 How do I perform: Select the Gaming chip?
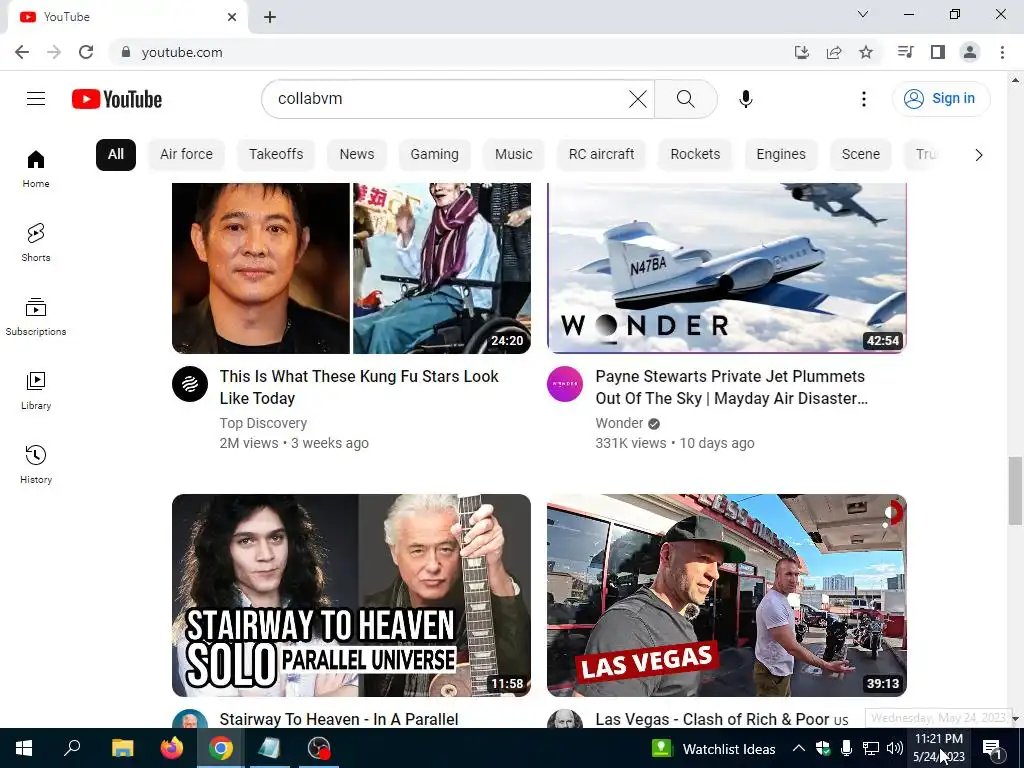(x=434, y=155)
